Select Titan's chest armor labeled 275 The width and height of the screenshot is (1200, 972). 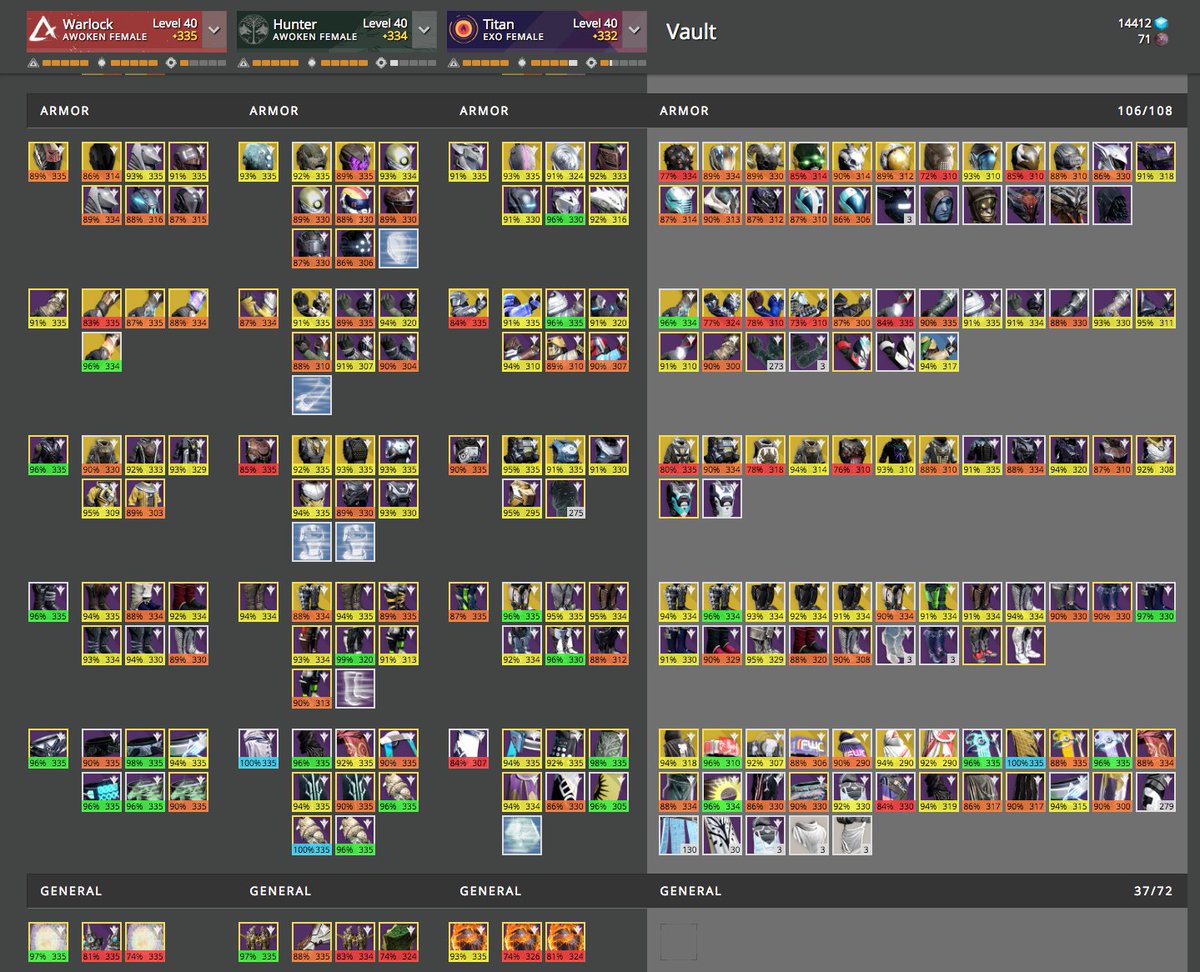click(x=565, y=499)
